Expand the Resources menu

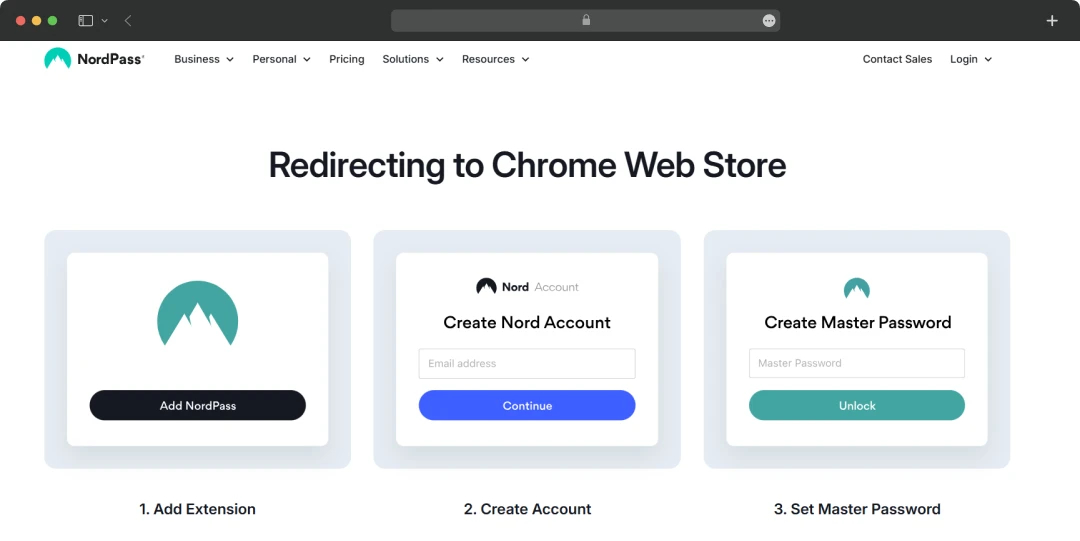point(495,59)
